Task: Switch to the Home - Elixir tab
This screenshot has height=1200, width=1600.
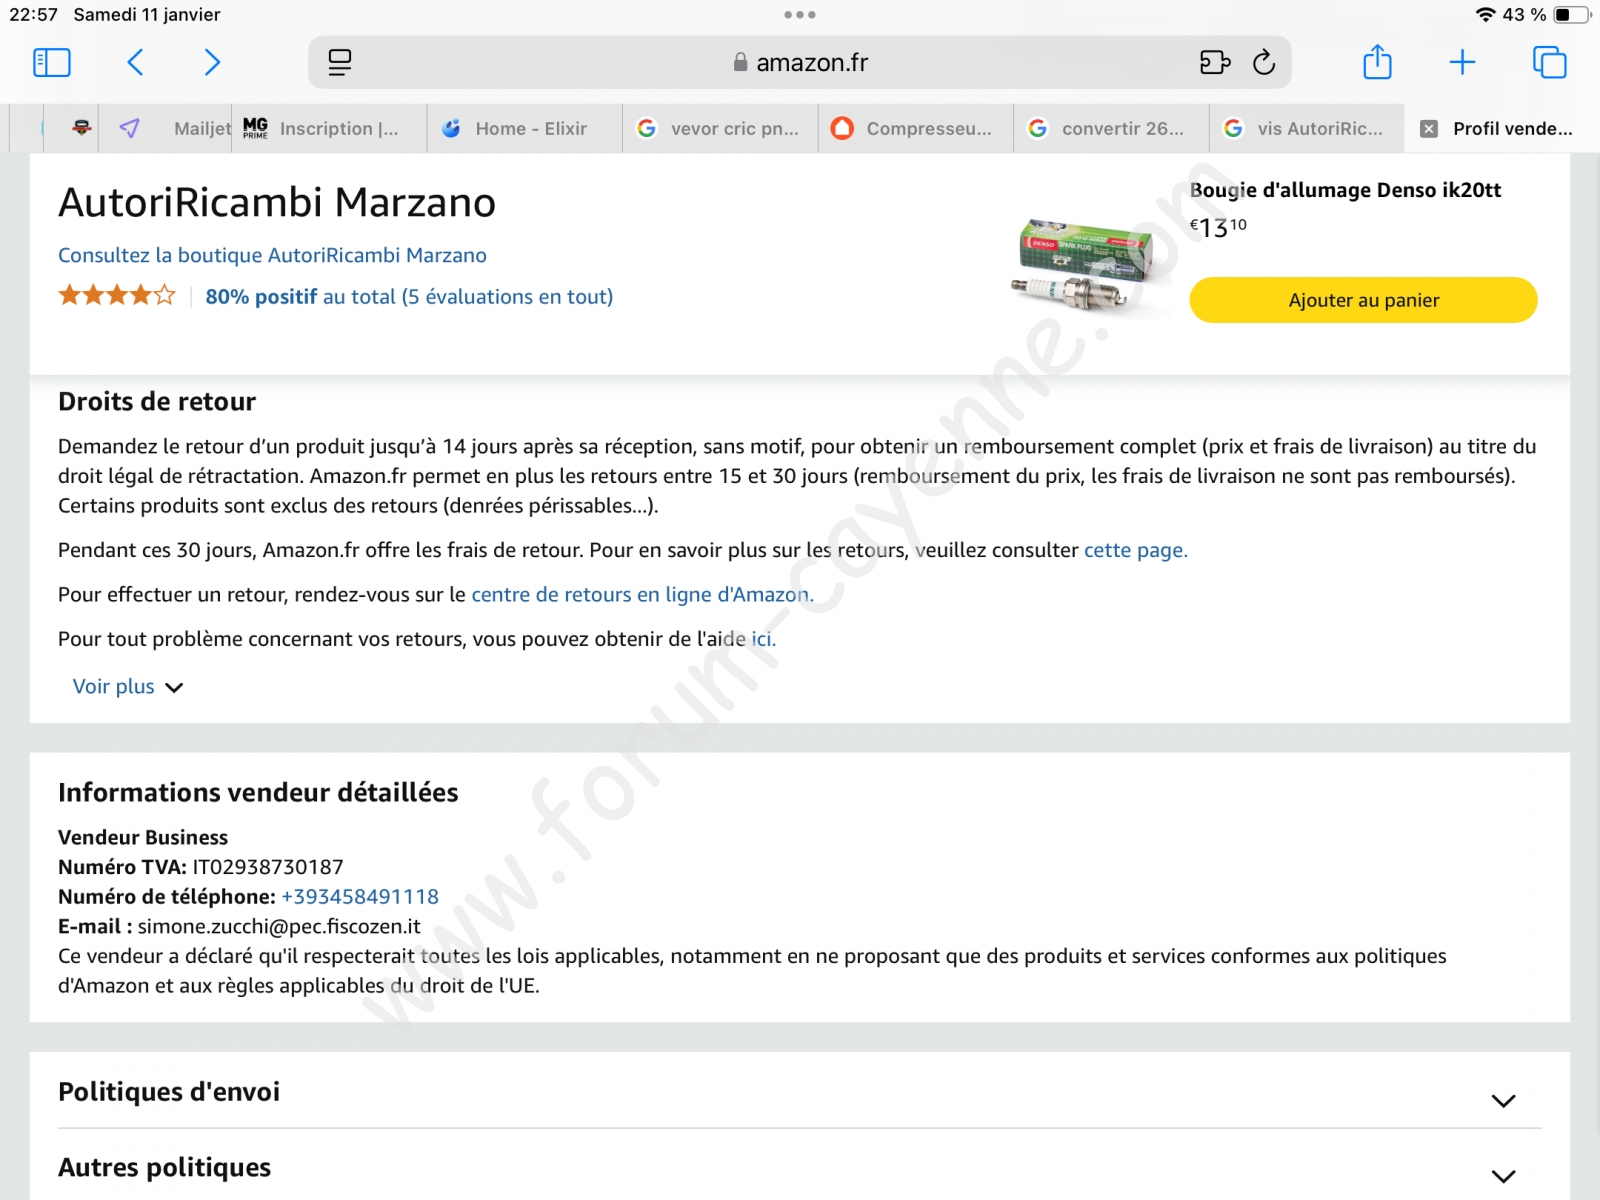Action: point(524,129)
